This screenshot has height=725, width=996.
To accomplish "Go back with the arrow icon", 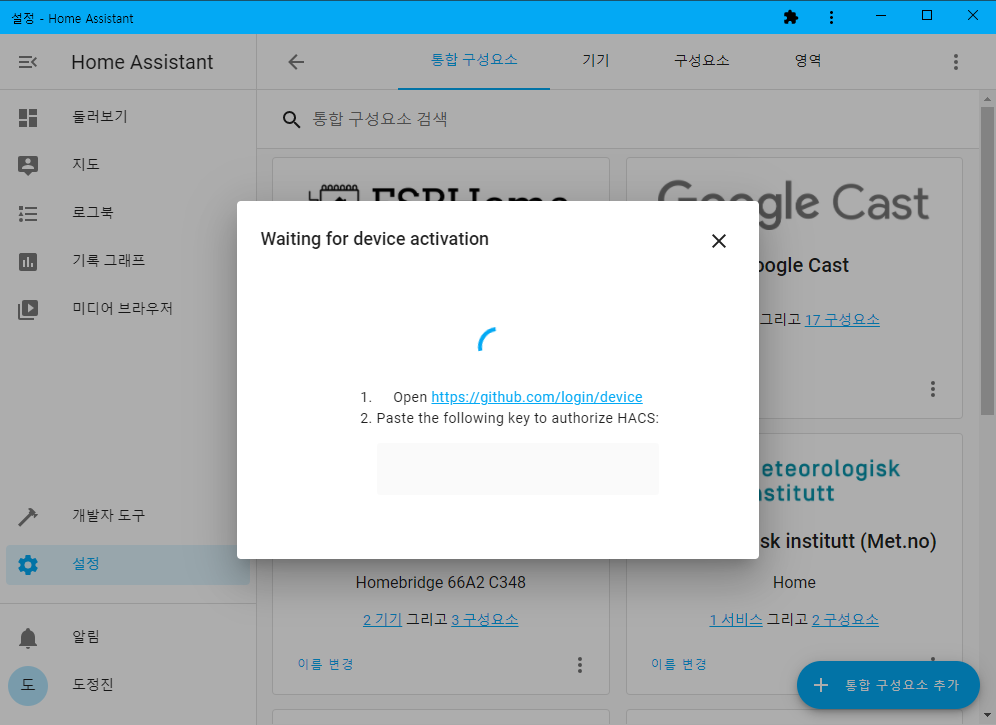I will (296, 62).
